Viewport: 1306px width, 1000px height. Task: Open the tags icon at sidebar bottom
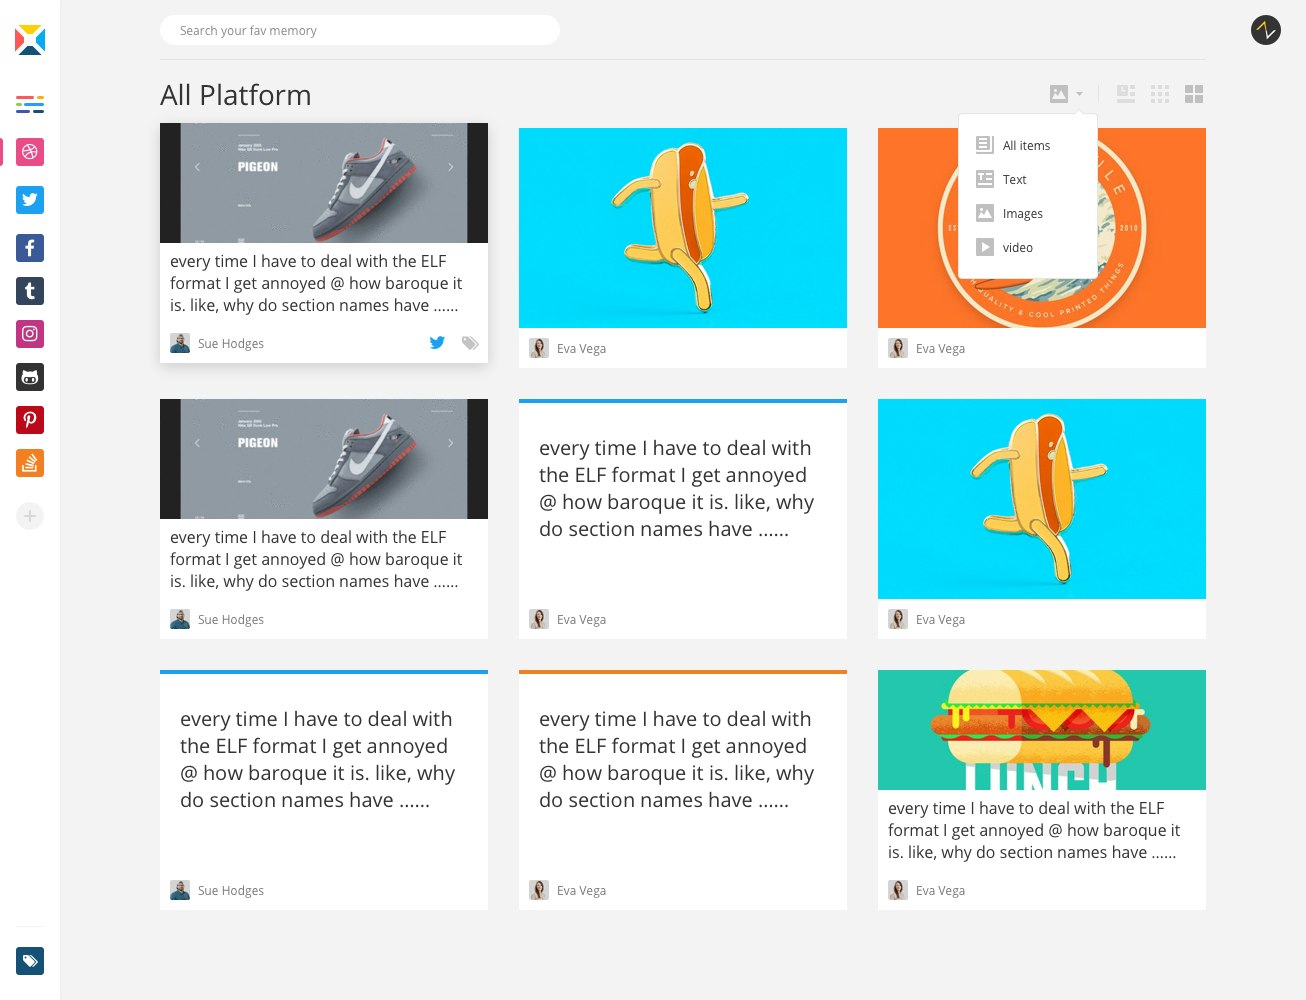(x=30, y=961)
